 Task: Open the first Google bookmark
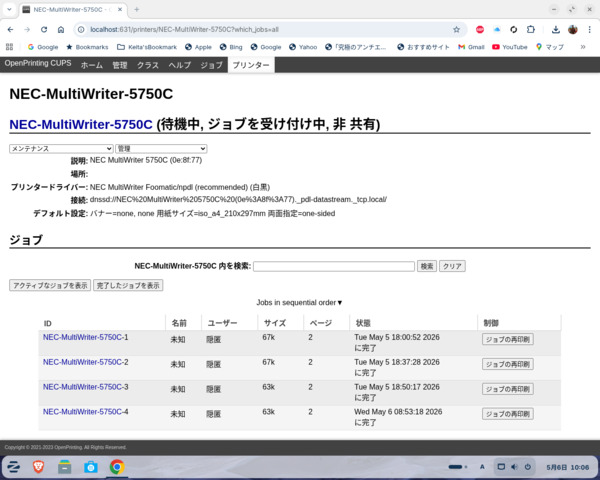coord(43,47)
